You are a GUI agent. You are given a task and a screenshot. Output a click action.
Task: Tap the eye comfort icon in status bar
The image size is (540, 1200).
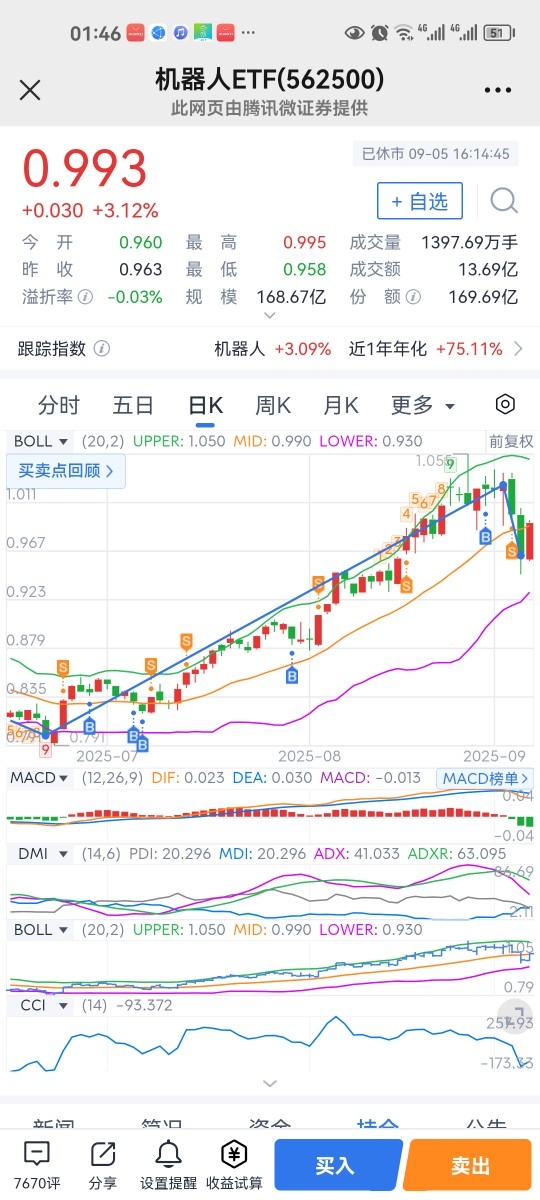pos(354,33)
